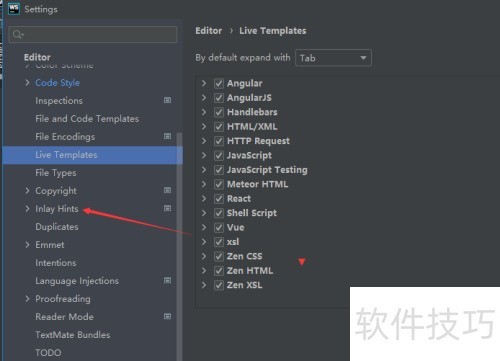
Task: Select File Encodings in settings tree
Action: (x=65, y=137)
